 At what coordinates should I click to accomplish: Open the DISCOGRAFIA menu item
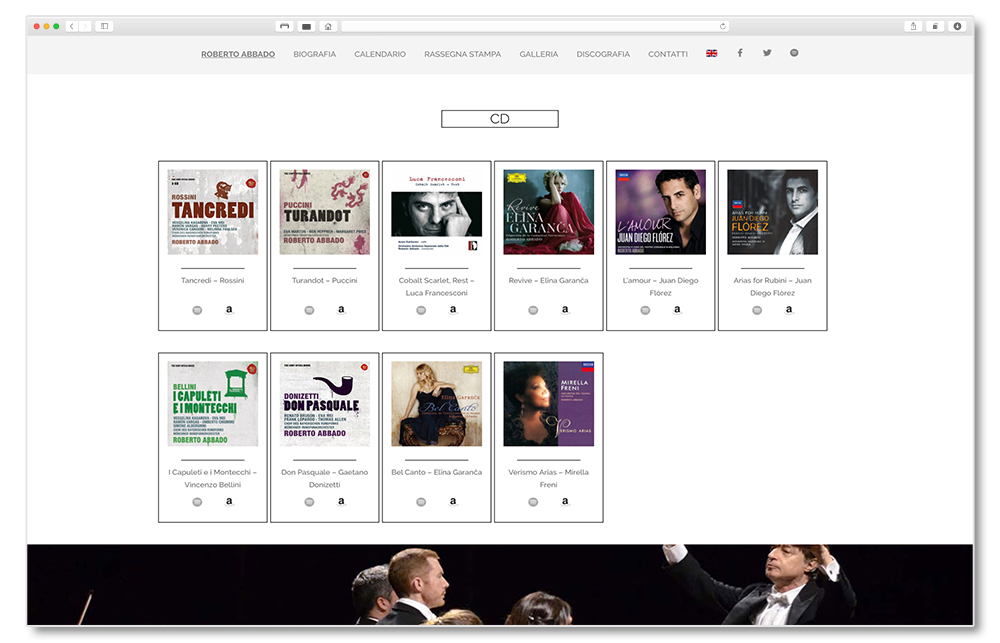pos(603,54)
